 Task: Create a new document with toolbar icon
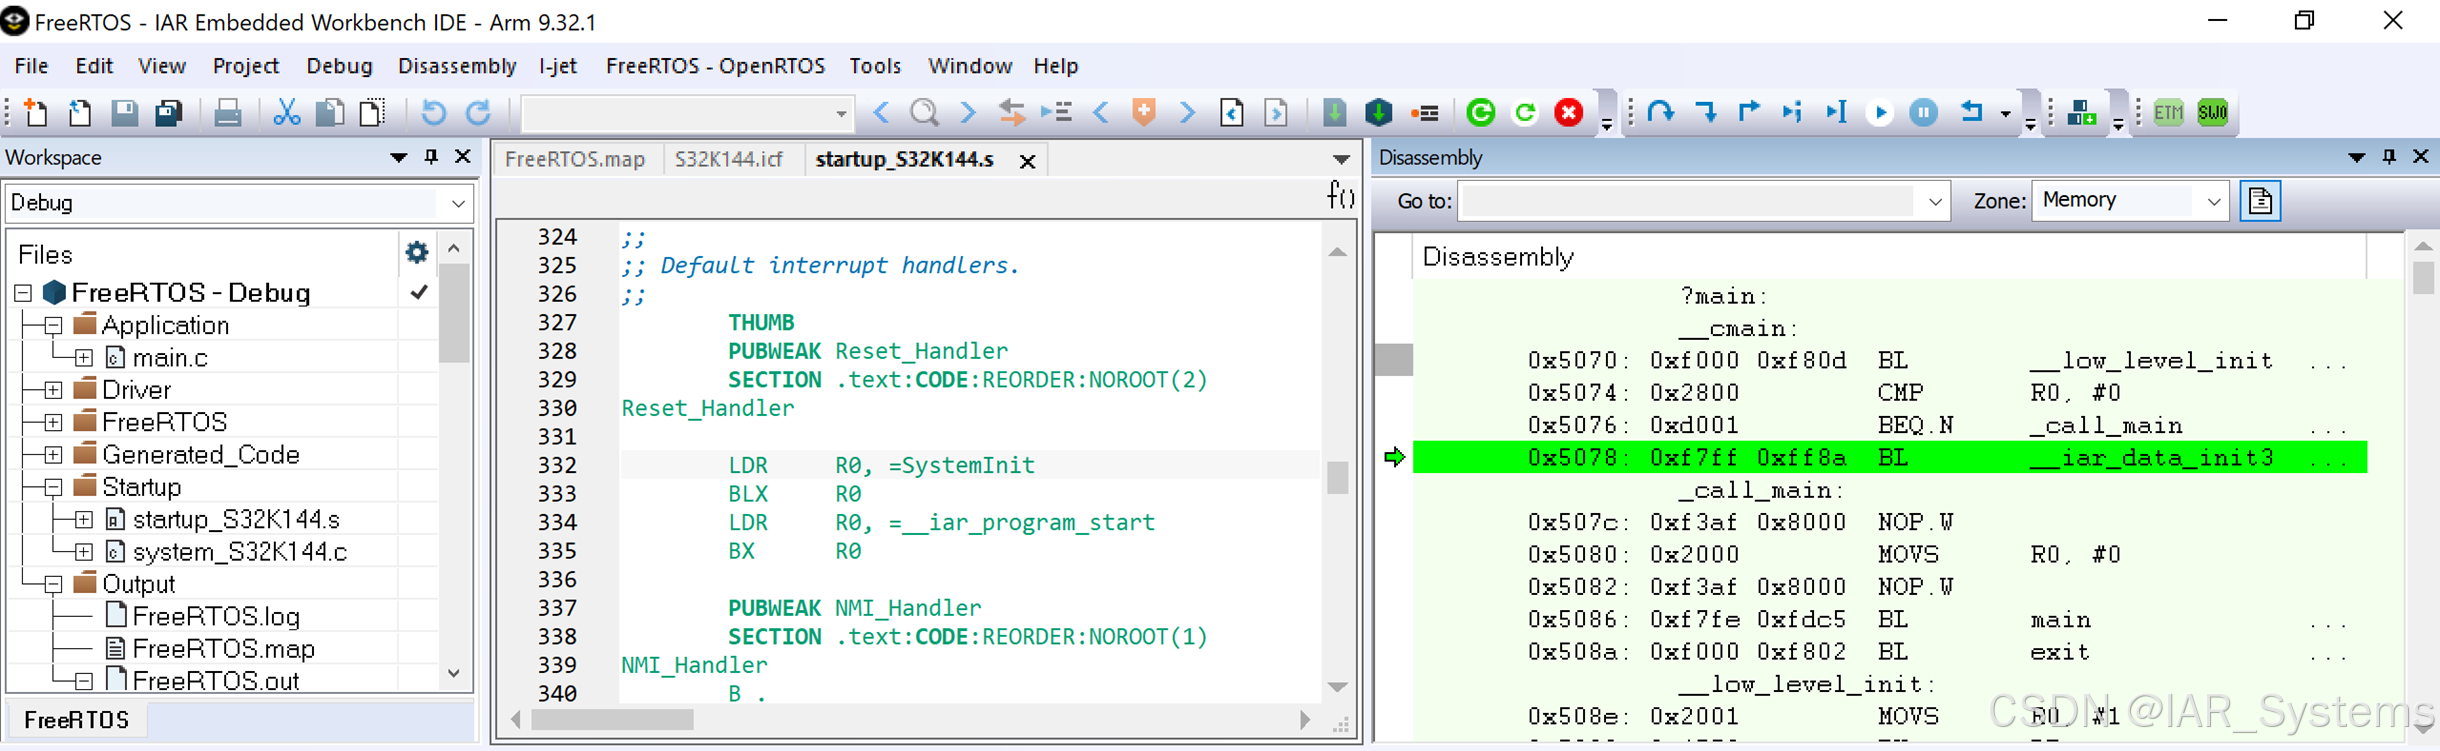(x=35, y=112)
